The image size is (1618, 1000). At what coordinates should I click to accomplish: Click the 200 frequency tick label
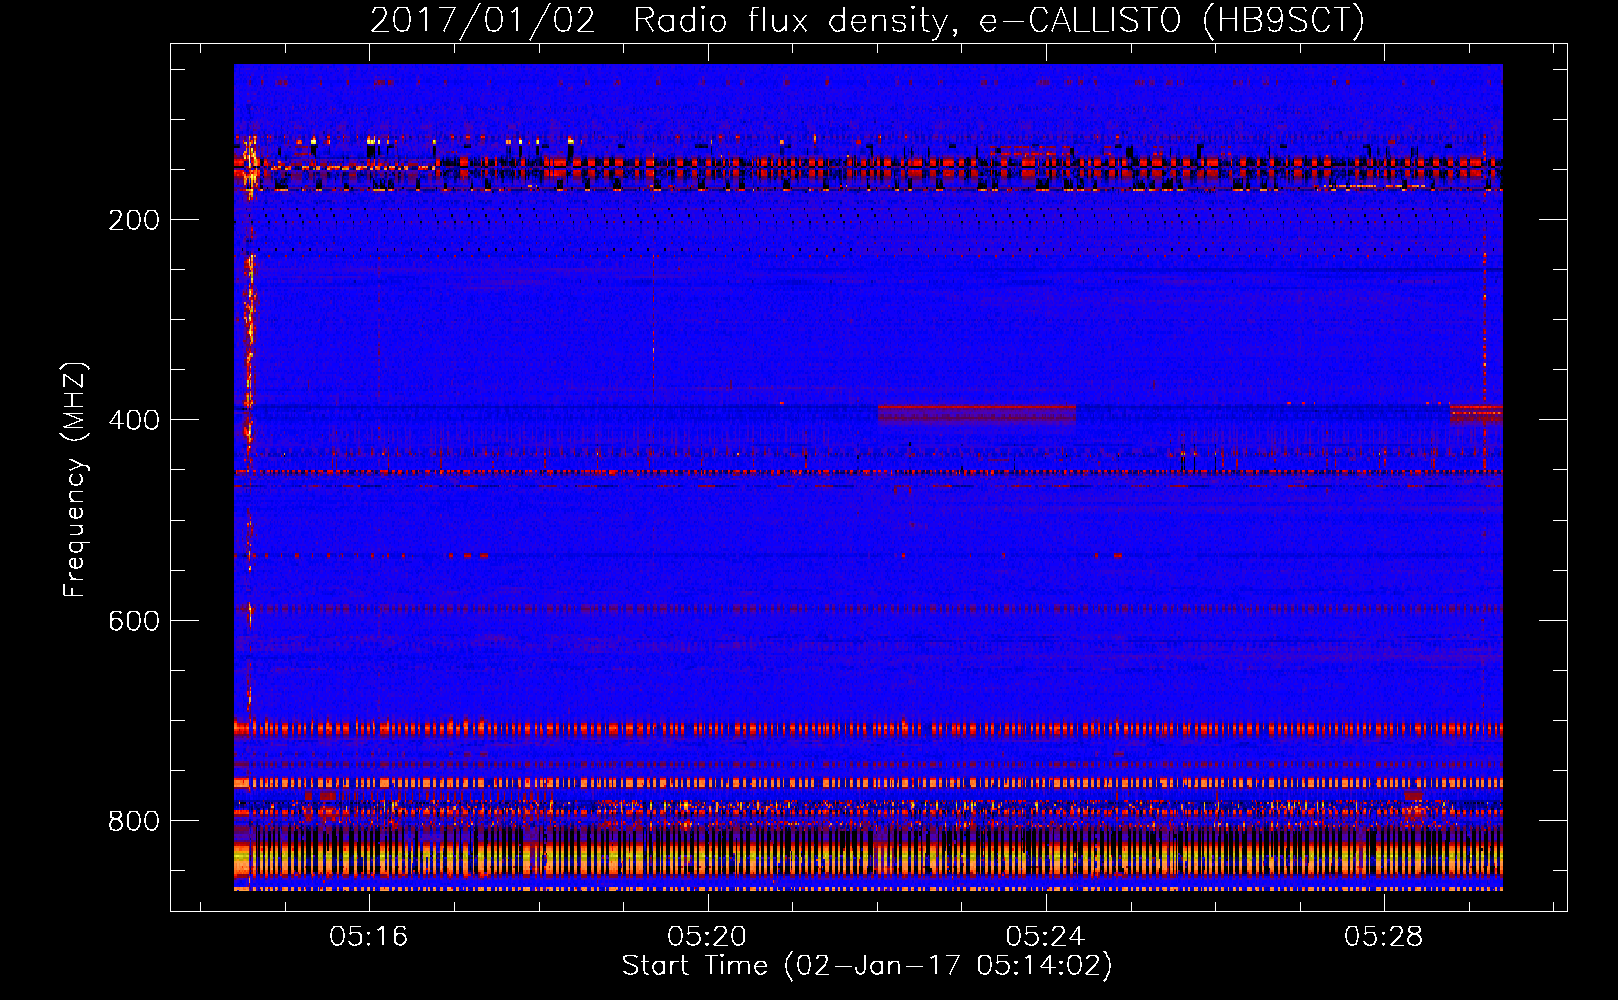pos(134,220)
